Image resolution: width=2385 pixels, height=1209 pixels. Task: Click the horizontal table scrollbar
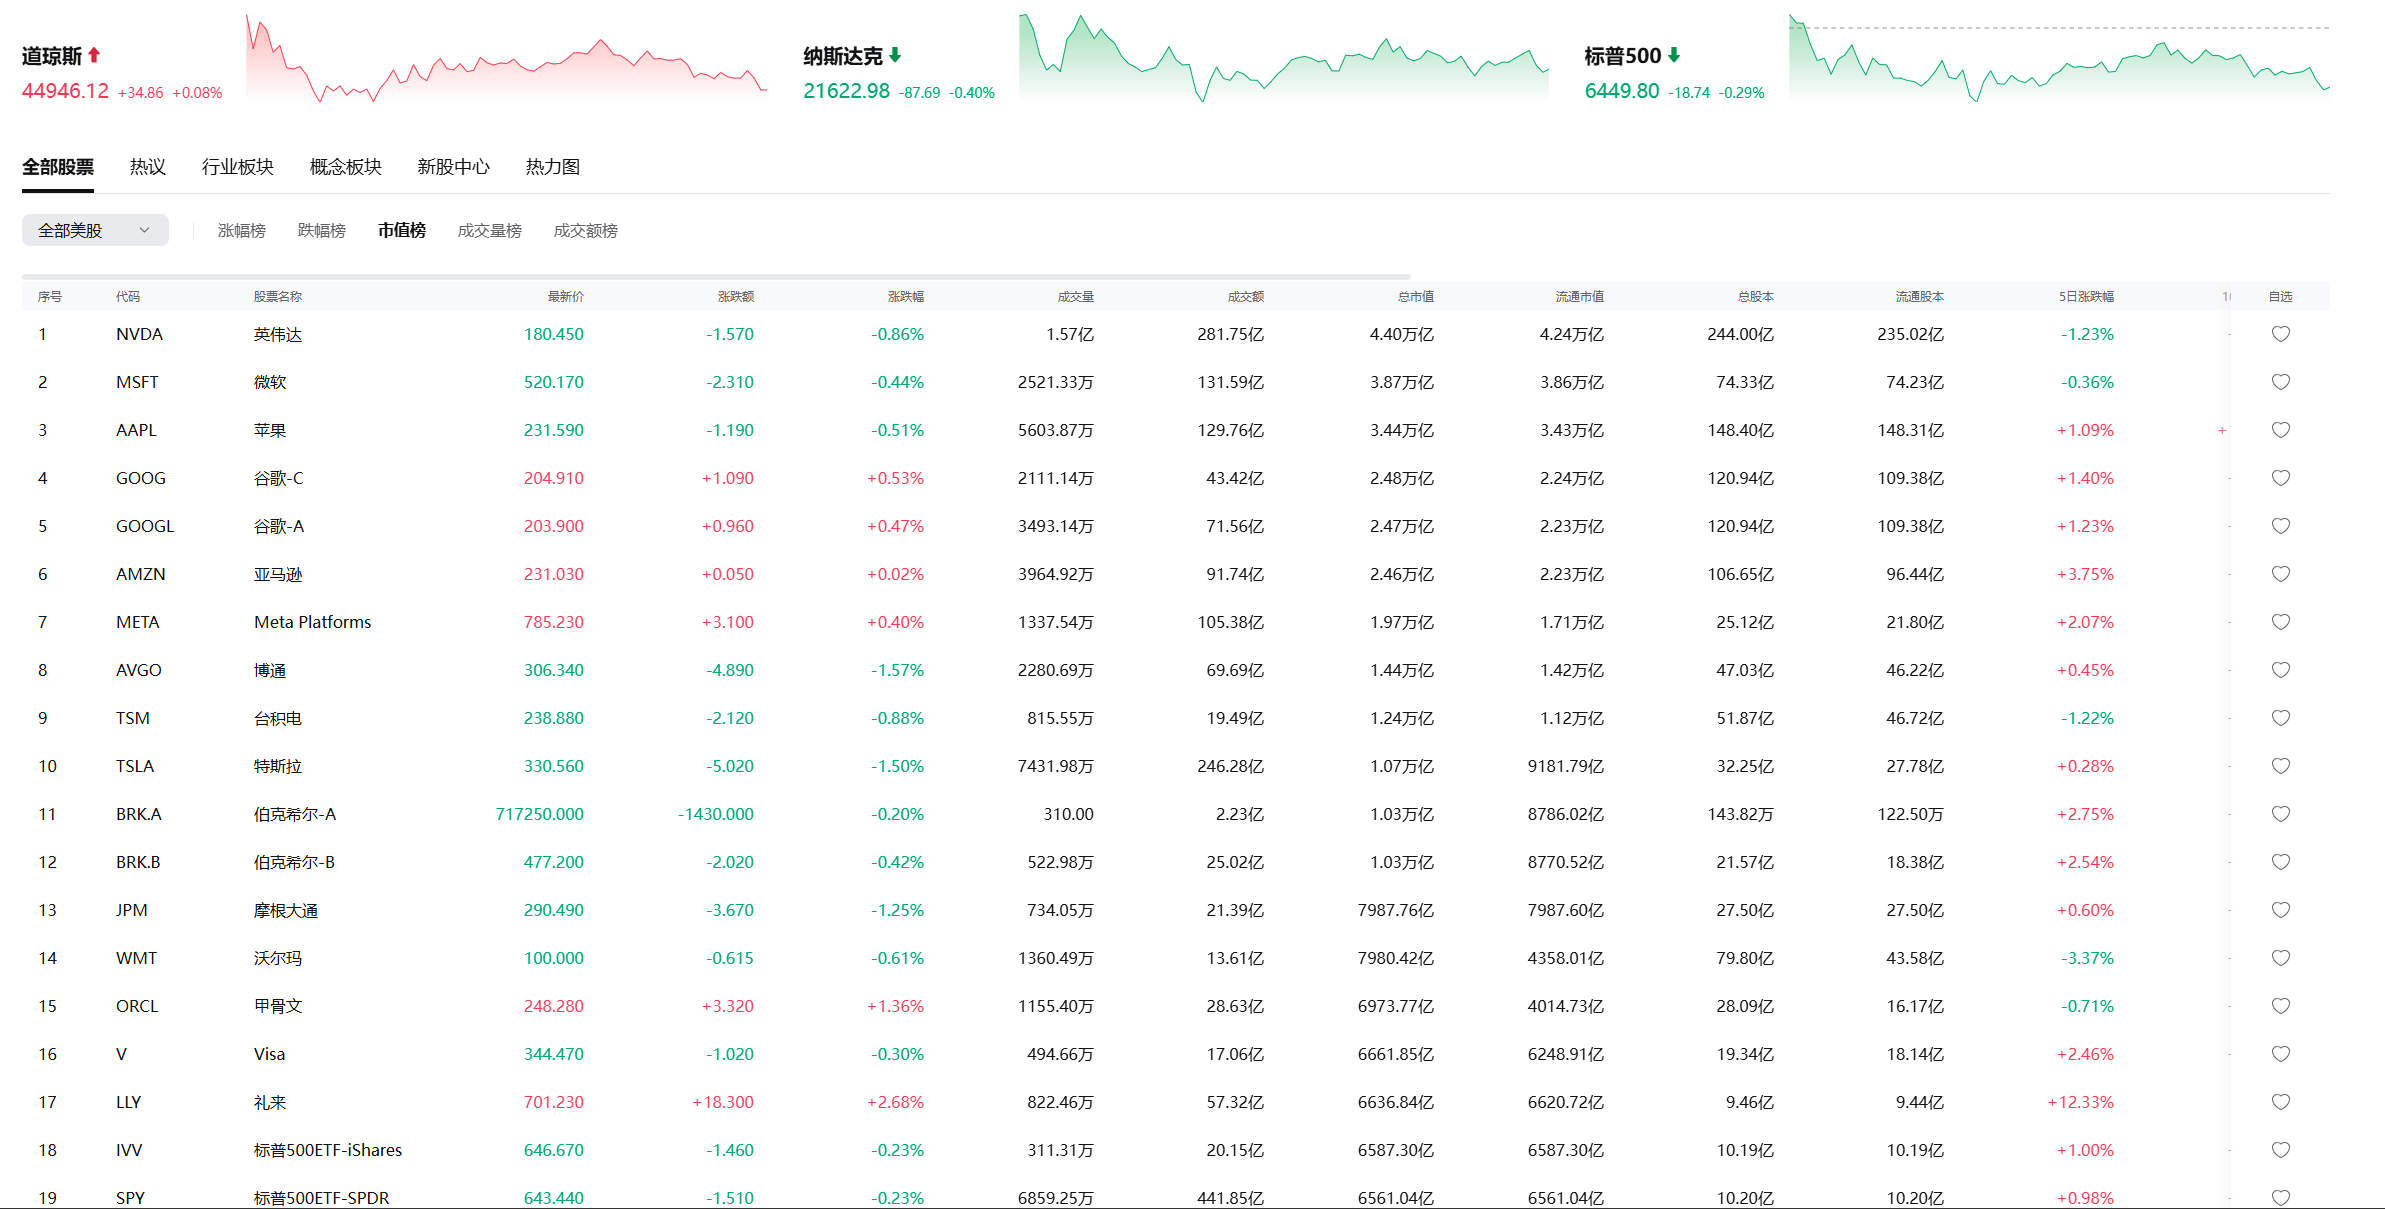pos(716,276)
